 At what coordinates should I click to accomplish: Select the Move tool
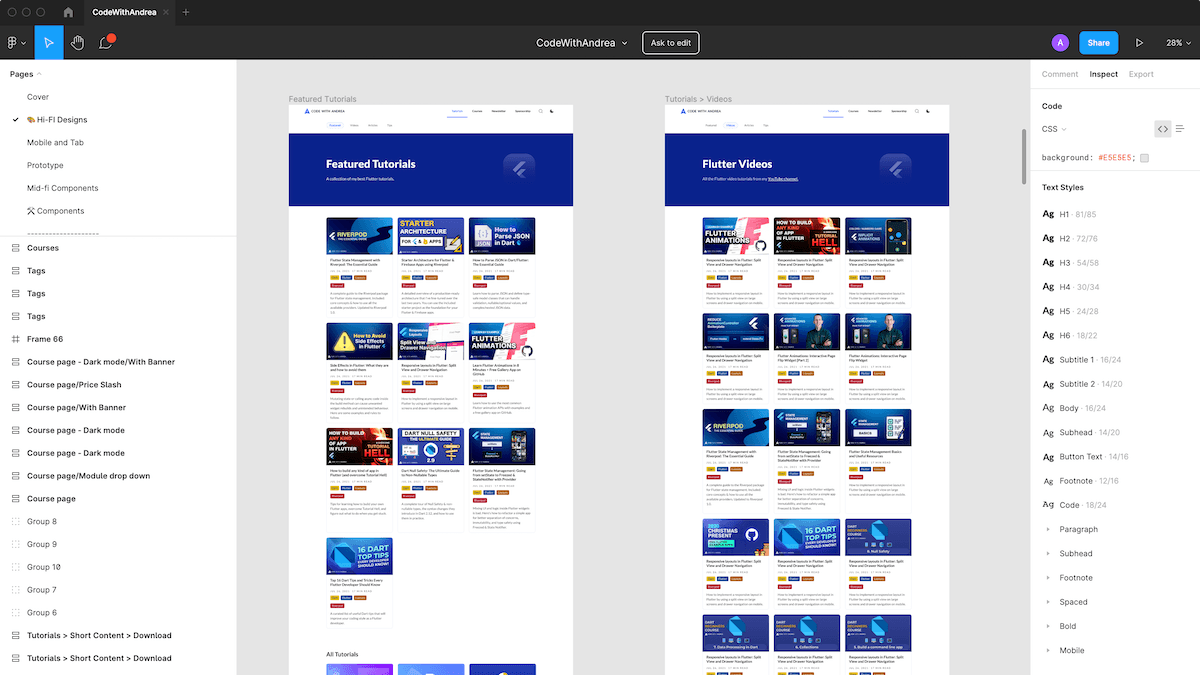pyautogui.click(x=49, y=43)
